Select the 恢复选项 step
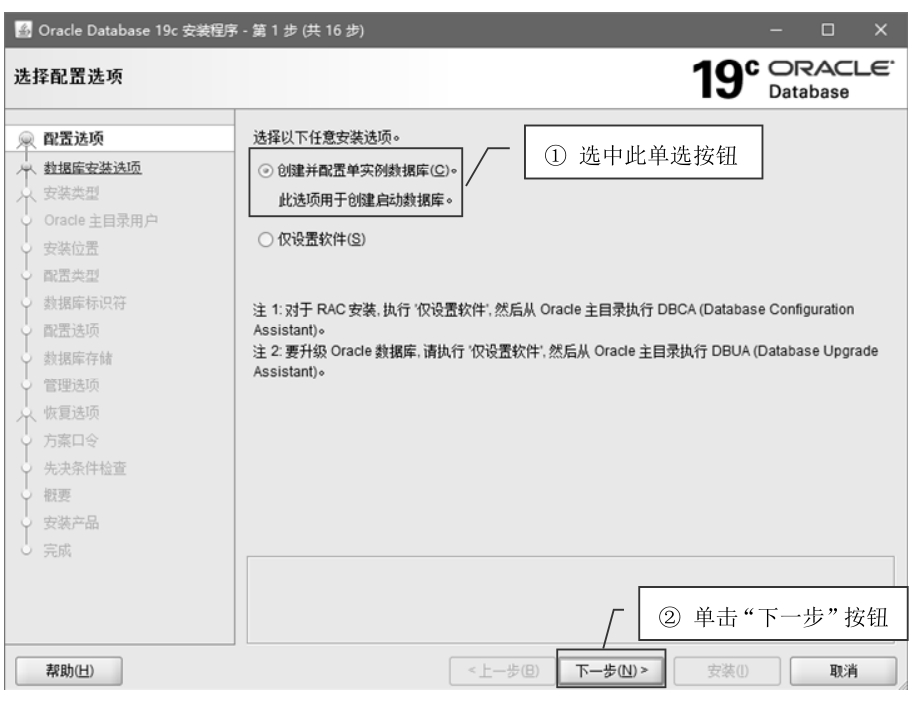Screen dimensions: 924x707 [x=71, y=413]
